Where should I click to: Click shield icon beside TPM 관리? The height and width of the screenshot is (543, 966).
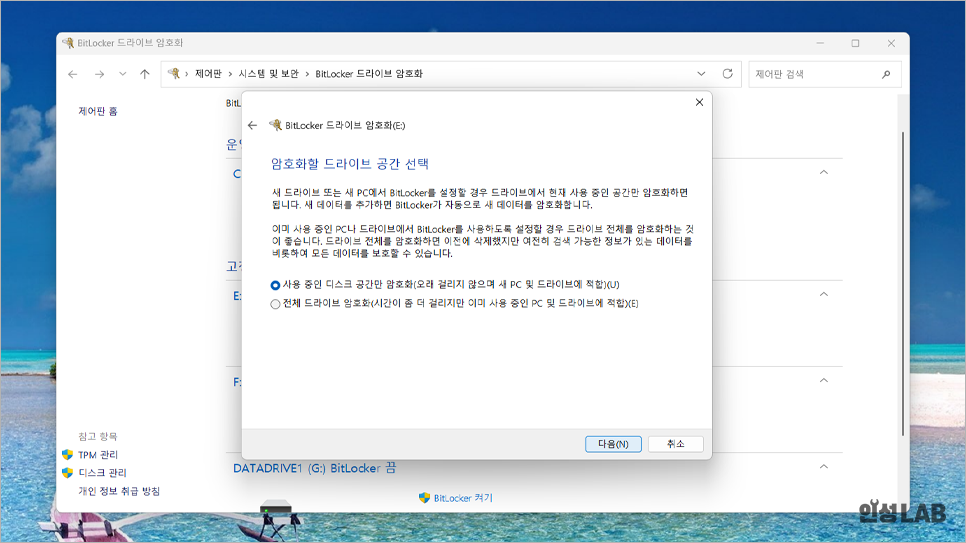68,455
